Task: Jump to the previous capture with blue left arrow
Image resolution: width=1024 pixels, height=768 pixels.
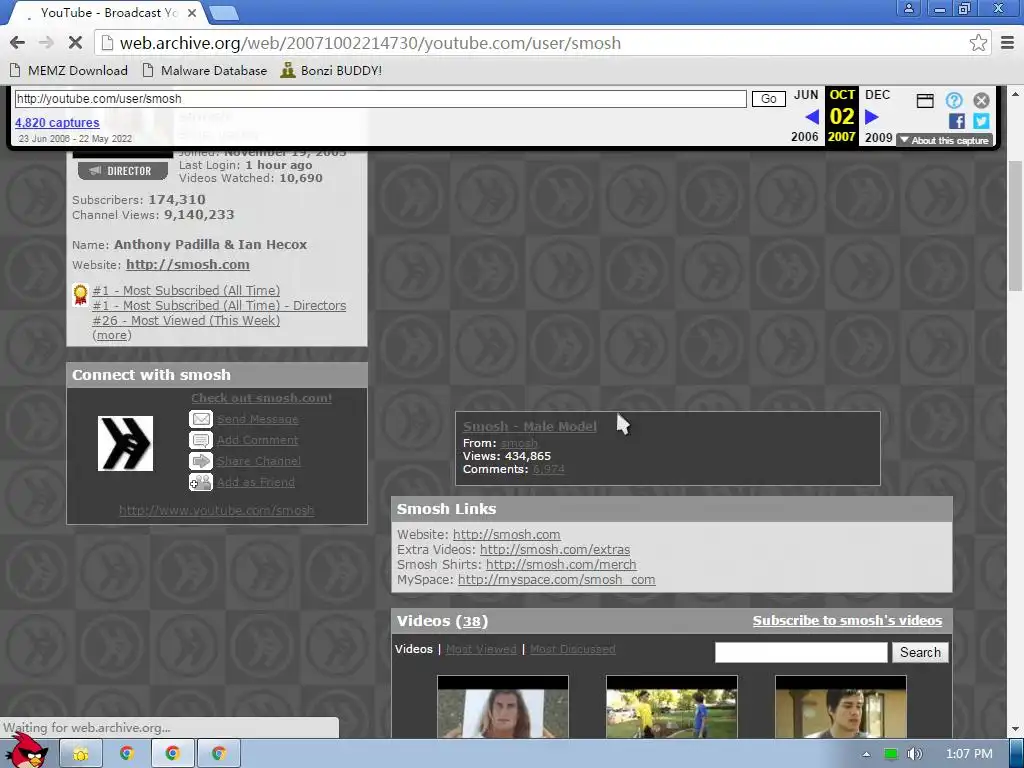Action: [812, 117]
